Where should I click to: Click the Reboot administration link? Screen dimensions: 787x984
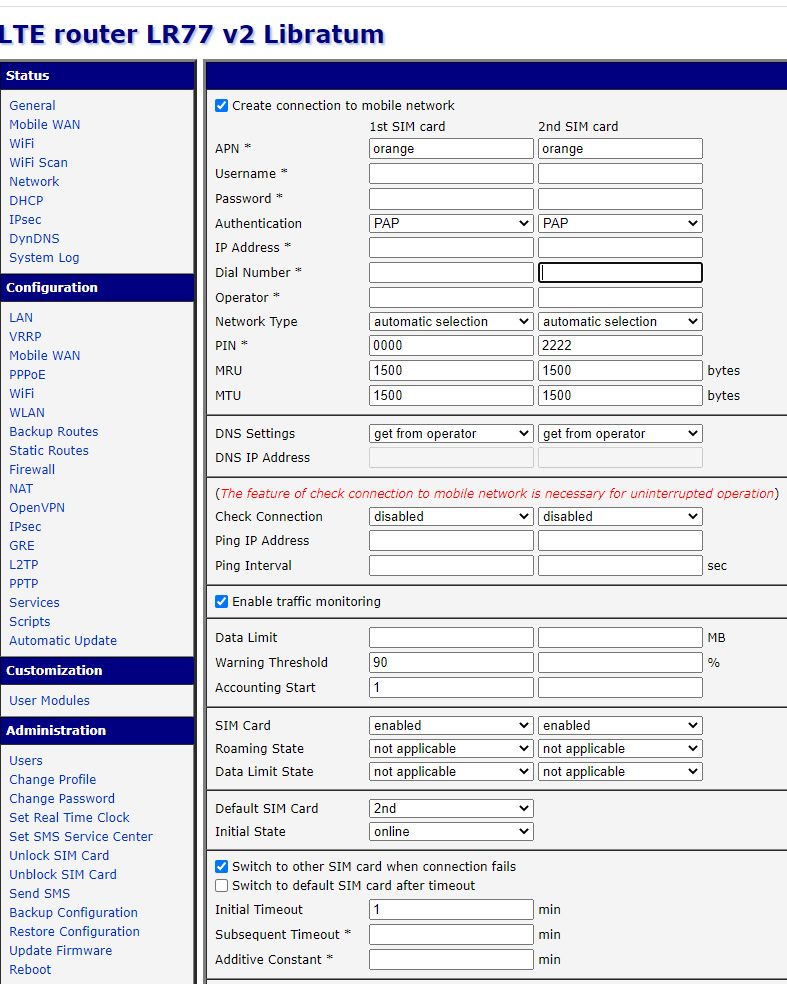tap(30, 969)
